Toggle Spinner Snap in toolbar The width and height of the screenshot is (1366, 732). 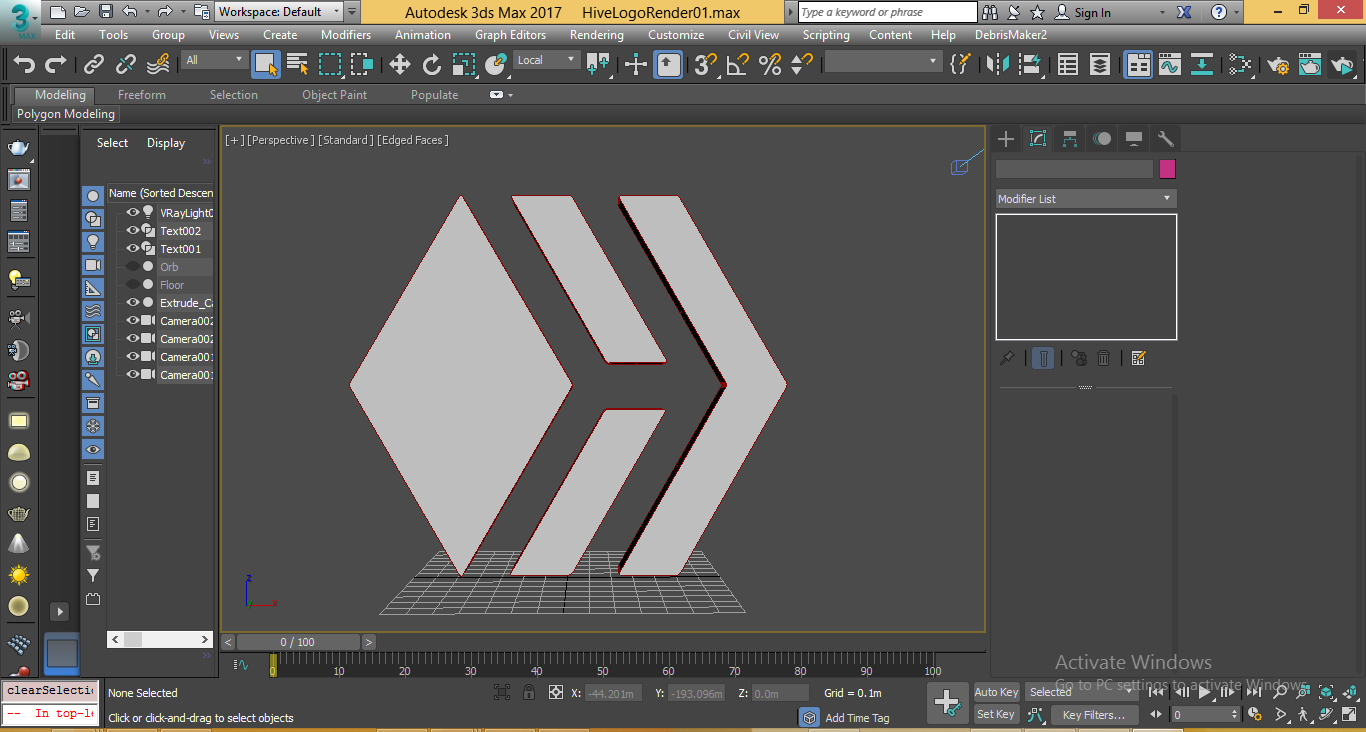point(802,65)
